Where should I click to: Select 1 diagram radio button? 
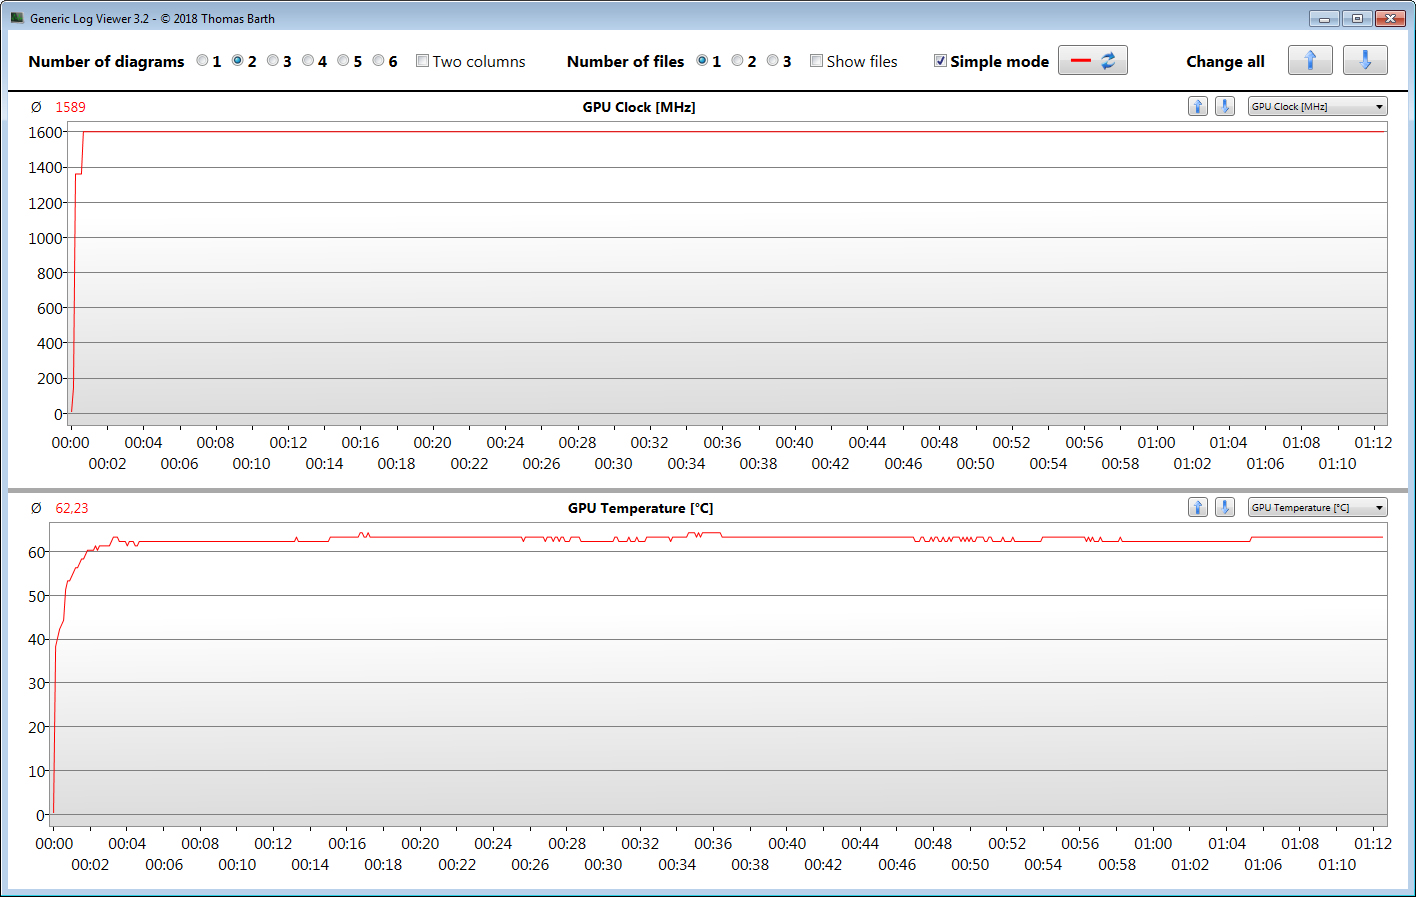point(202,61)
